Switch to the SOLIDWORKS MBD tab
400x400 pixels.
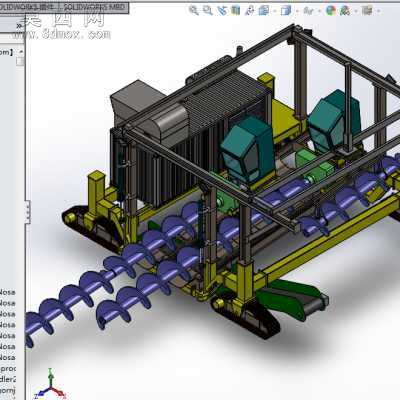pyautogui.click(x=95, y=7)
